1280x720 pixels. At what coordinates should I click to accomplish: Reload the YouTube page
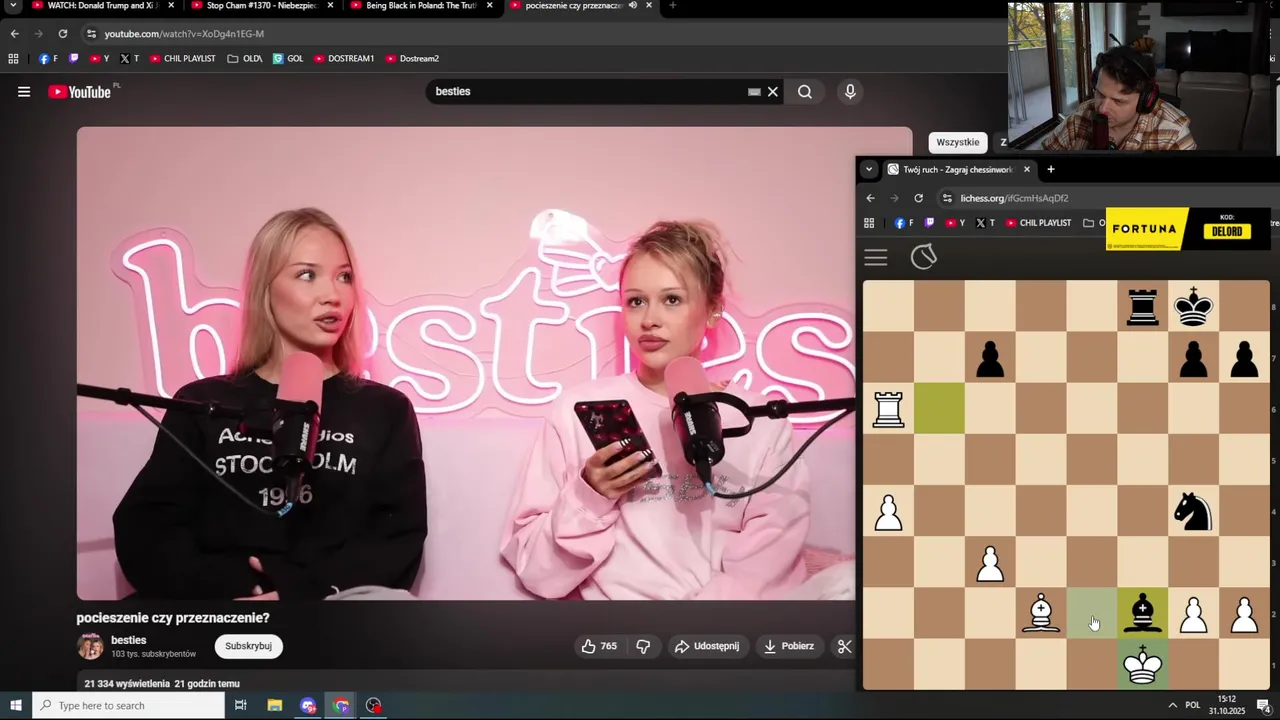(x=62, y=34)
